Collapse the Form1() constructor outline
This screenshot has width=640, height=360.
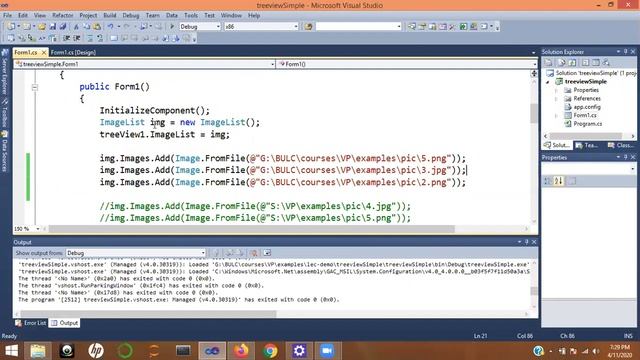pyautogui.click(x=35, y=87)
